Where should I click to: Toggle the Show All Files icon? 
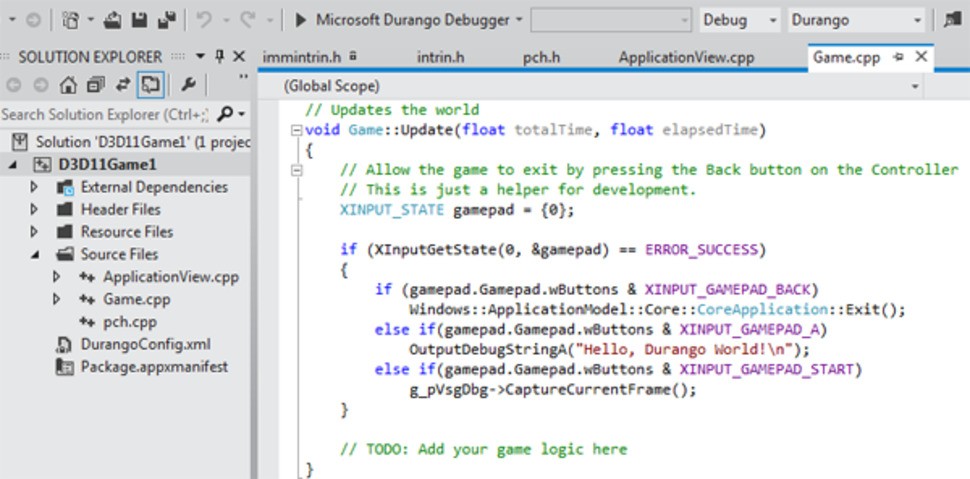(150, 85)
